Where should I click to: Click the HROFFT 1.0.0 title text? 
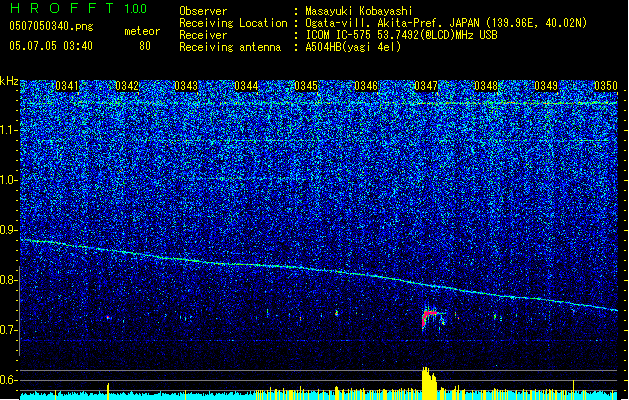point(78,8)
